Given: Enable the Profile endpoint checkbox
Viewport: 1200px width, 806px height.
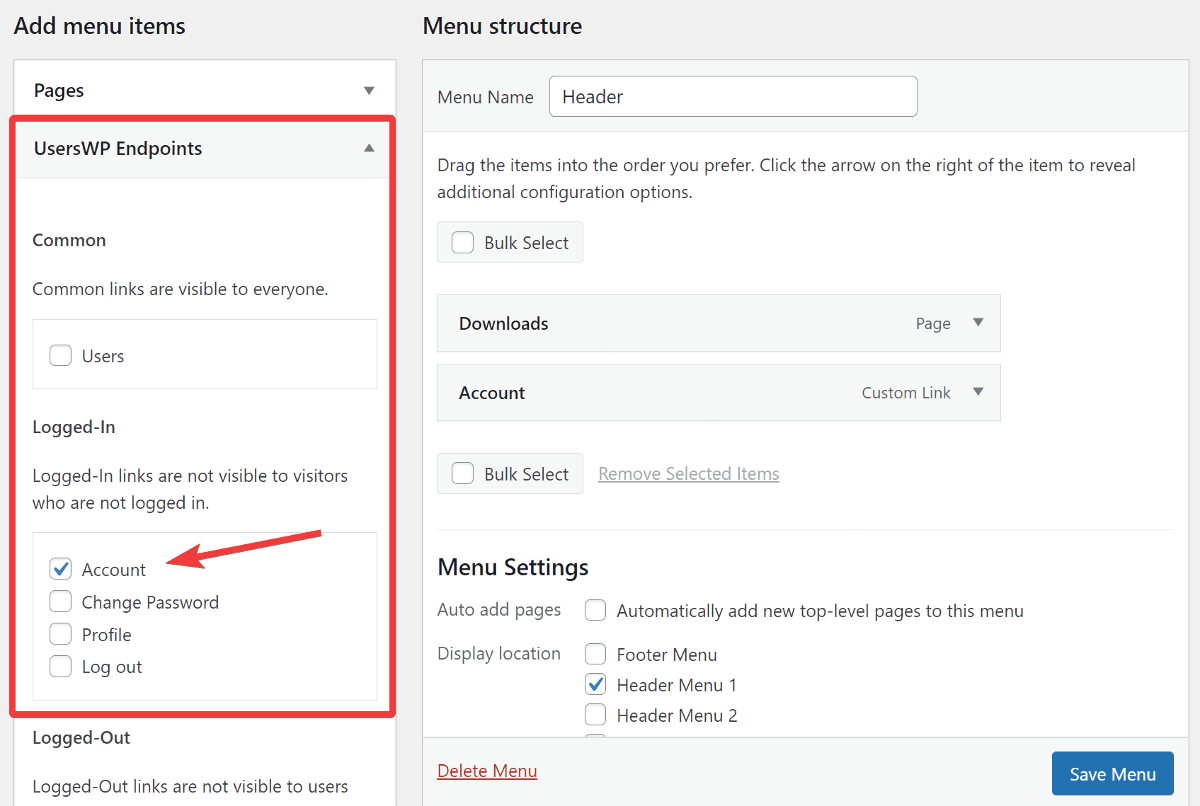Looking at the screenshot, I should 61,634.
